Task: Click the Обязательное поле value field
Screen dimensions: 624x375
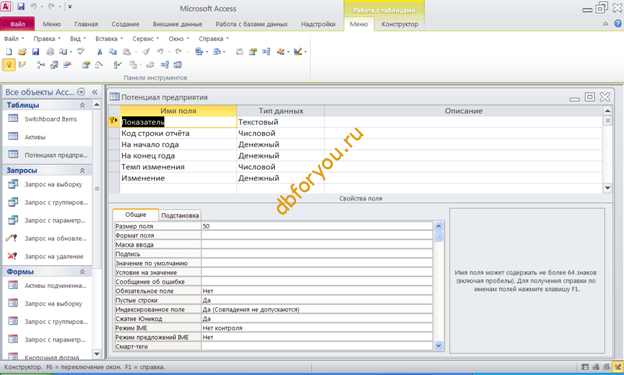Action: pyautogui.click(x=317, y=291)
